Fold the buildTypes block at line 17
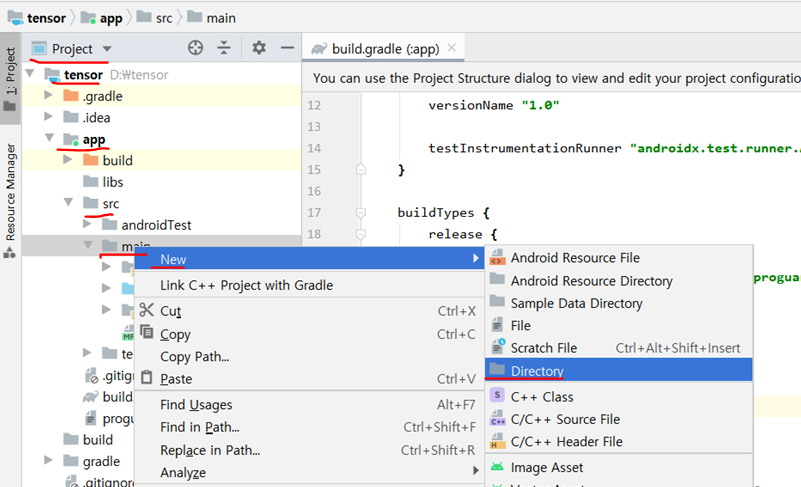Viewport: 801px width, 487px height. [361, 212]
